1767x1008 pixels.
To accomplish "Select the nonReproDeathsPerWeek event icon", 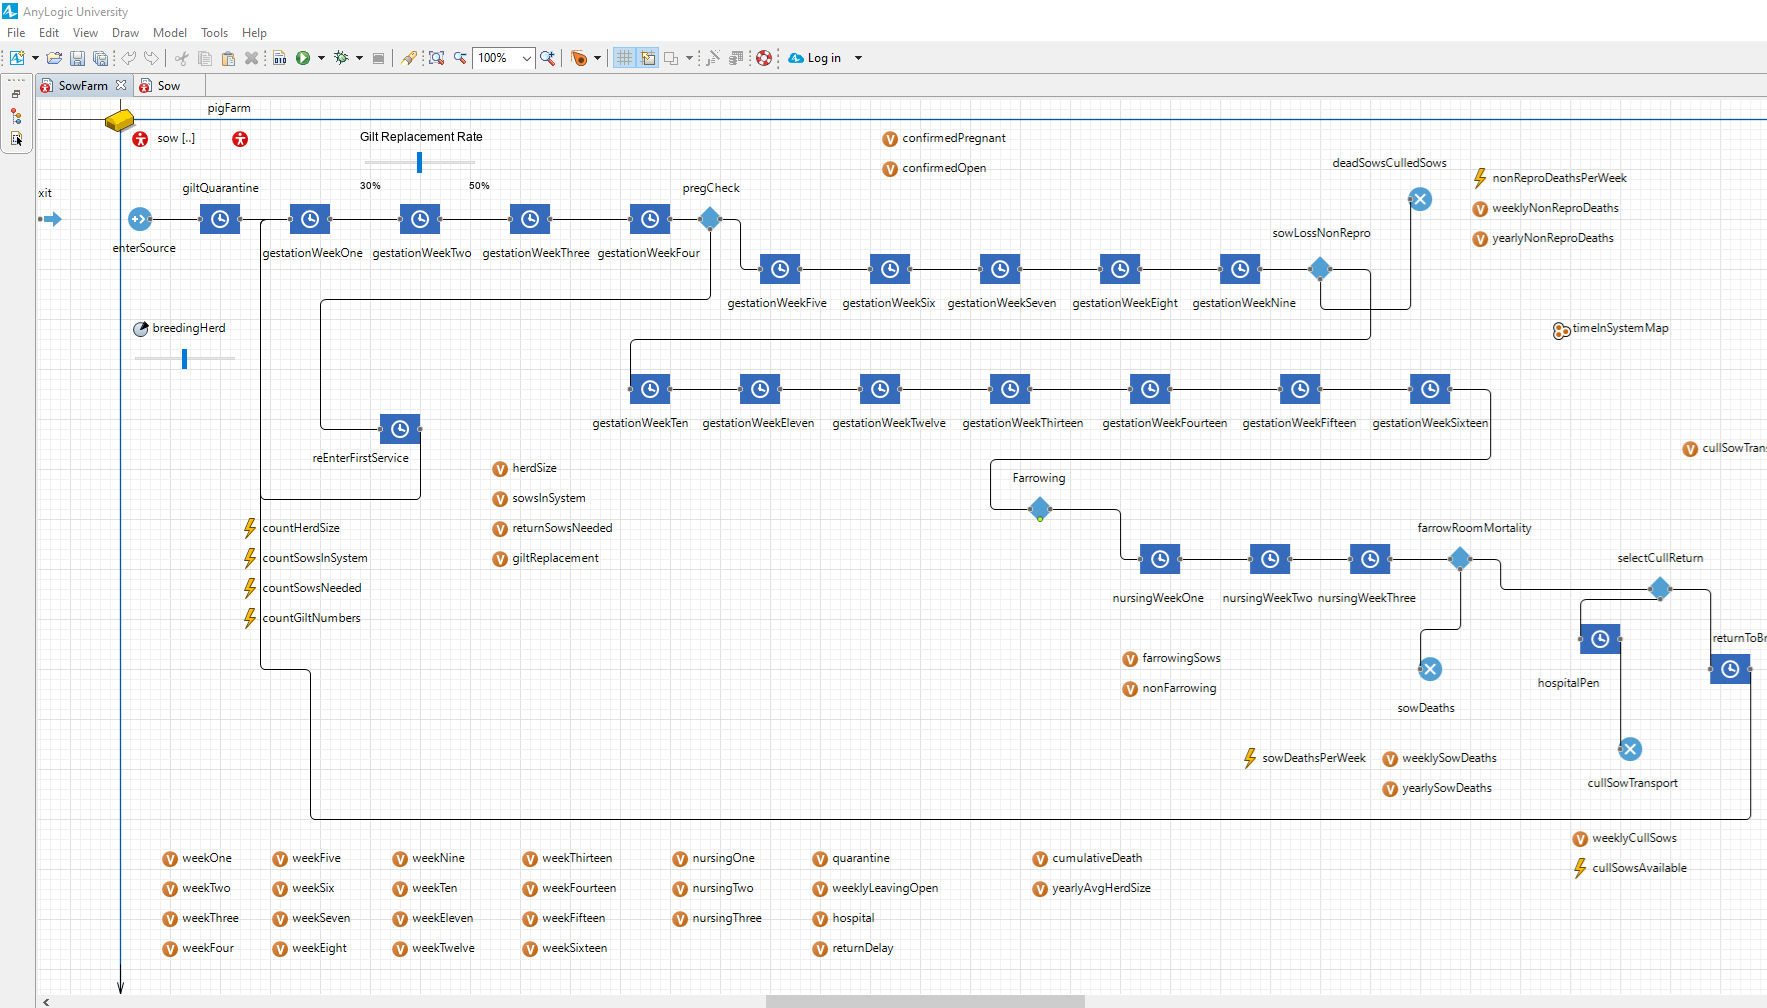I will click(x=1480, y=178).
